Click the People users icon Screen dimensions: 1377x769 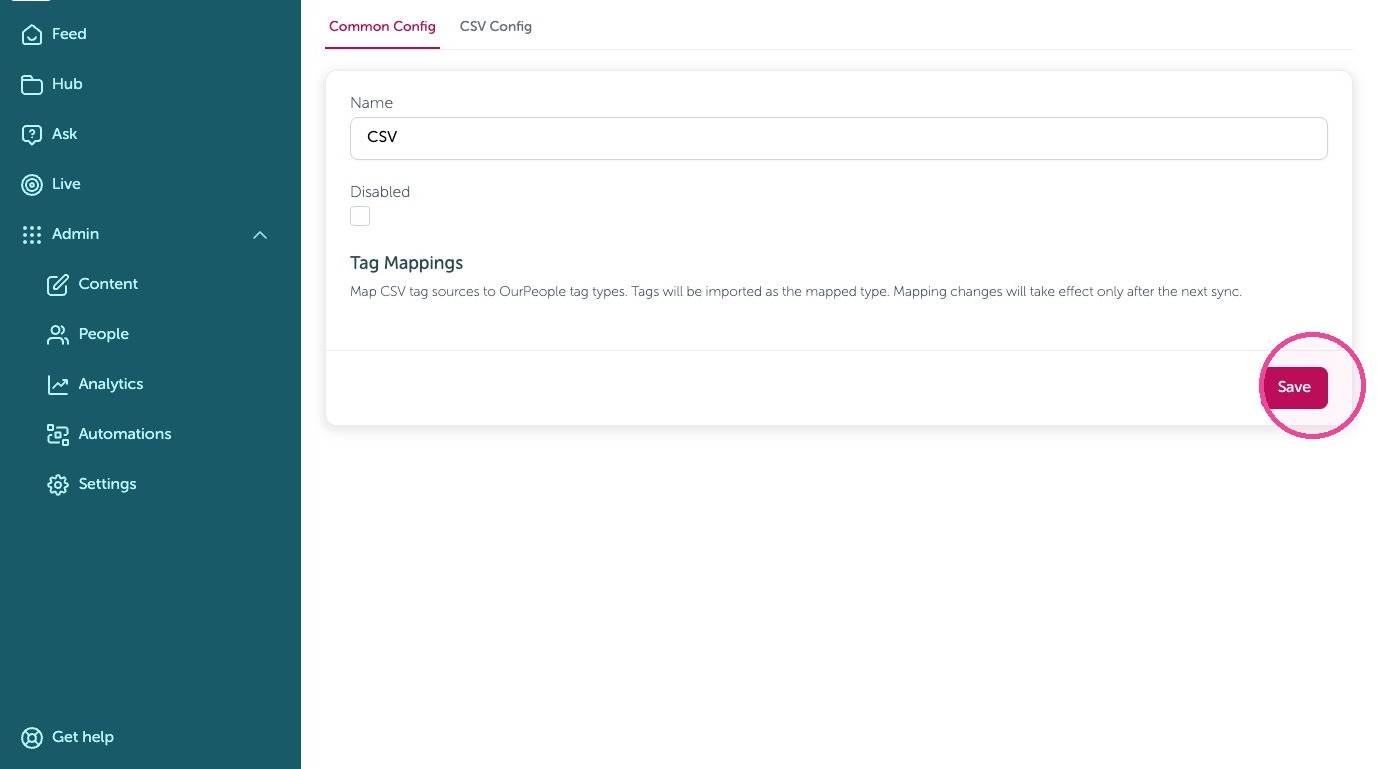tap(58, 334)
